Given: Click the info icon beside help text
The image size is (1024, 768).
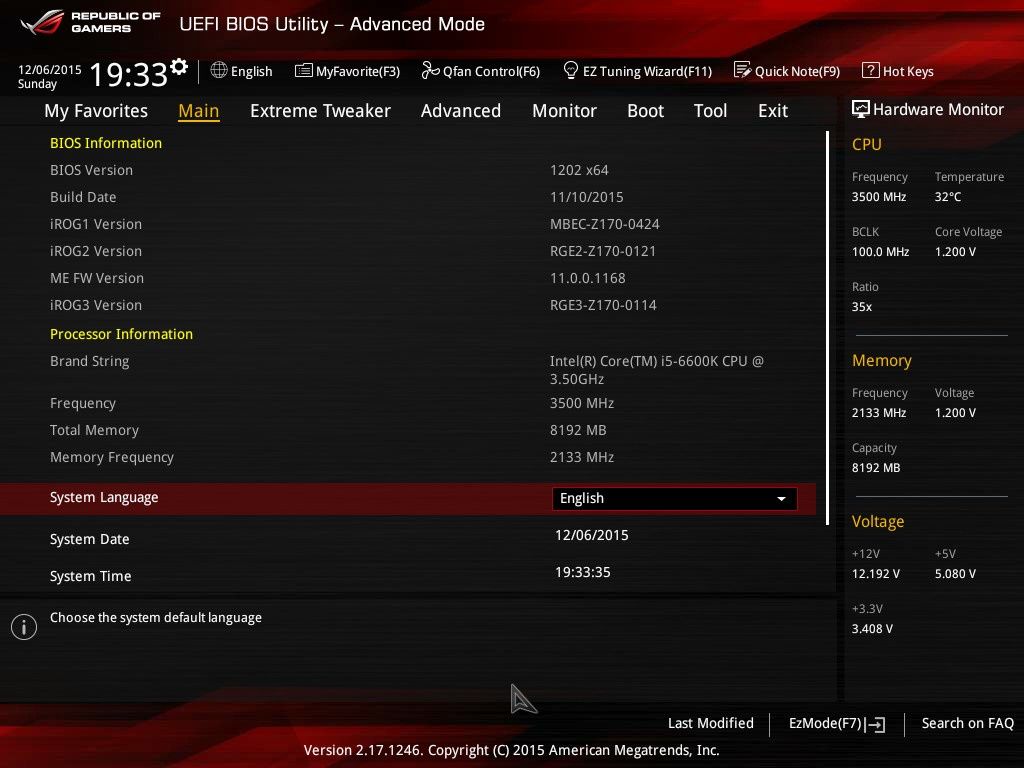Looking at the screenshot, I should tap(24, 627).
